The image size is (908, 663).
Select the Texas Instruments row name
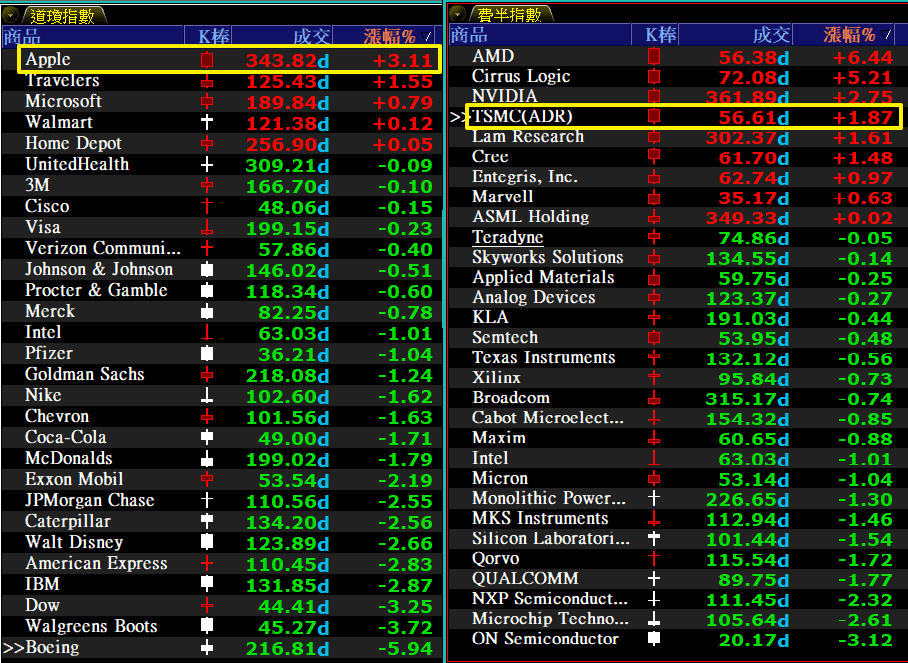click(544, 357)
